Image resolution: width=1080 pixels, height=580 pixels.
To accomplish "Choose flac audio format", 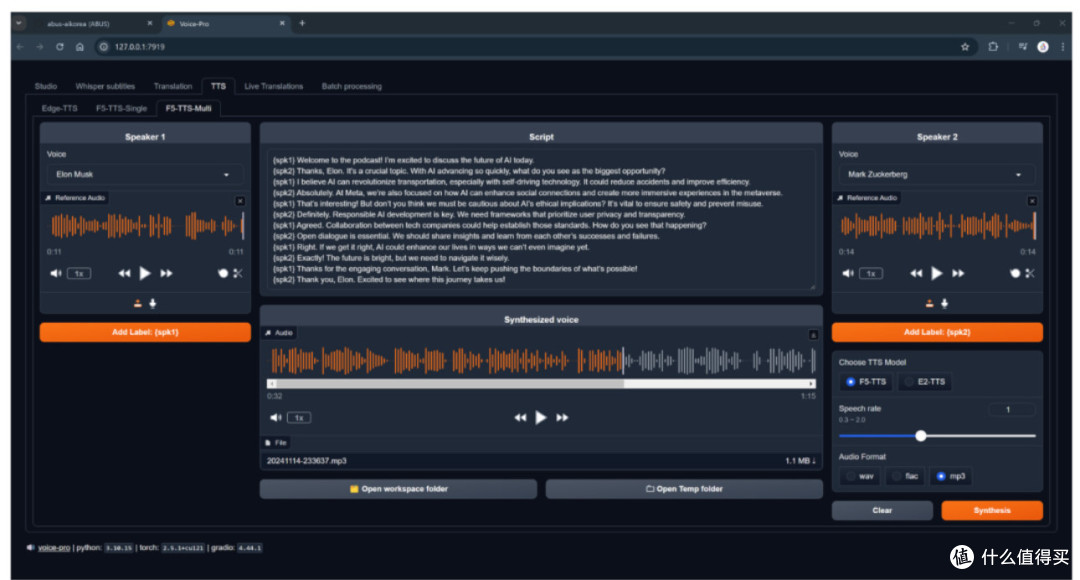I will [x=896, y=476].
